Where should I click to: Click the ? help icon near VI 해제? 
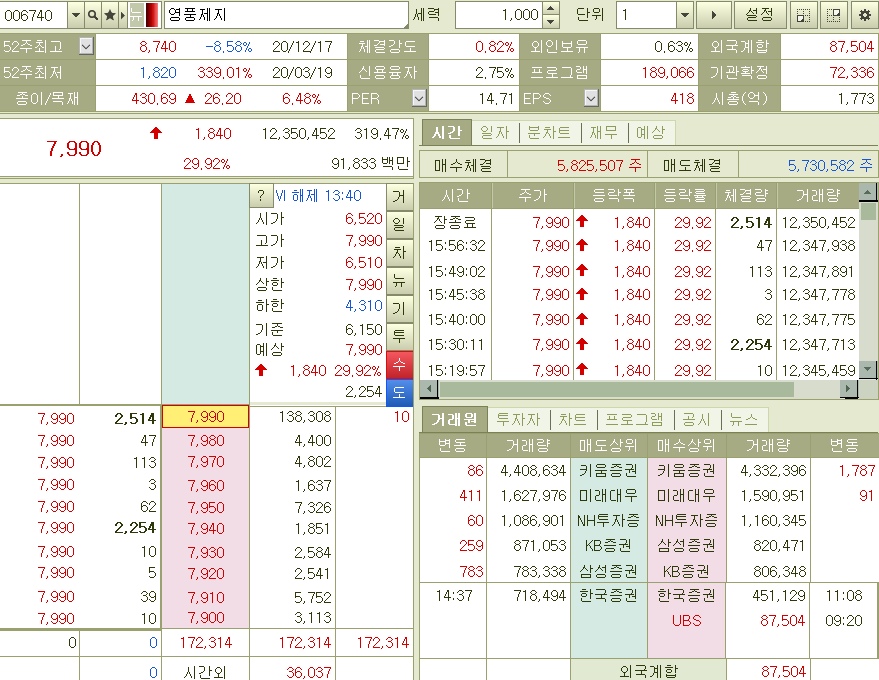261,196
